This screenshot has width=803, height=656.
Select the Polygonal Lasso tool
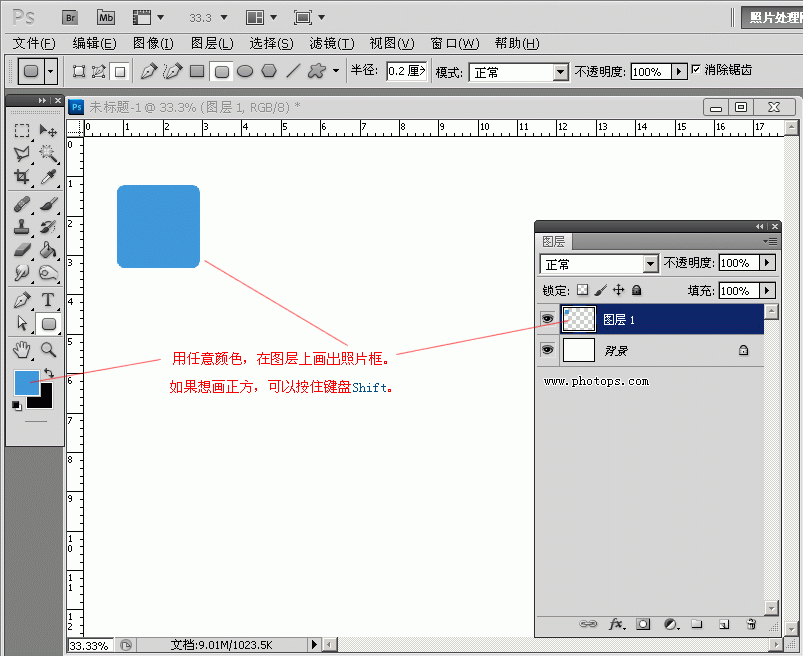click(22, 153)
